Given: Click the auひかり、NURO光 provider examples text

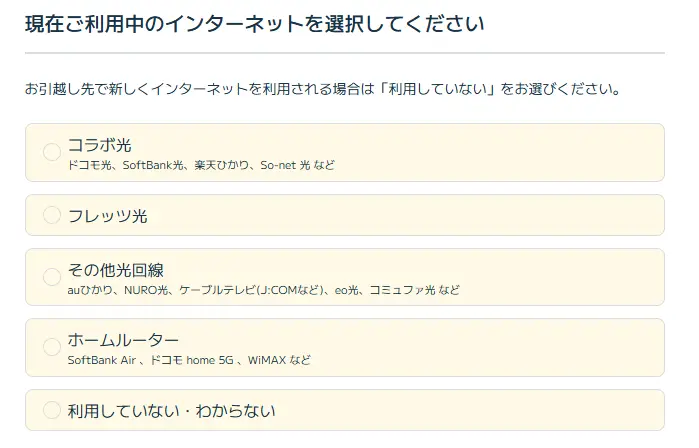Looking at the screenshot, I should coord(263,290).
